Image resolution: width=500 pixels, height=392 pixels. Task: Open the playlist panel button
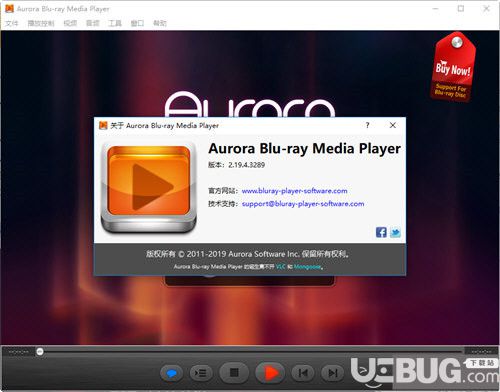pyautogui.click(x=201, y=373)
